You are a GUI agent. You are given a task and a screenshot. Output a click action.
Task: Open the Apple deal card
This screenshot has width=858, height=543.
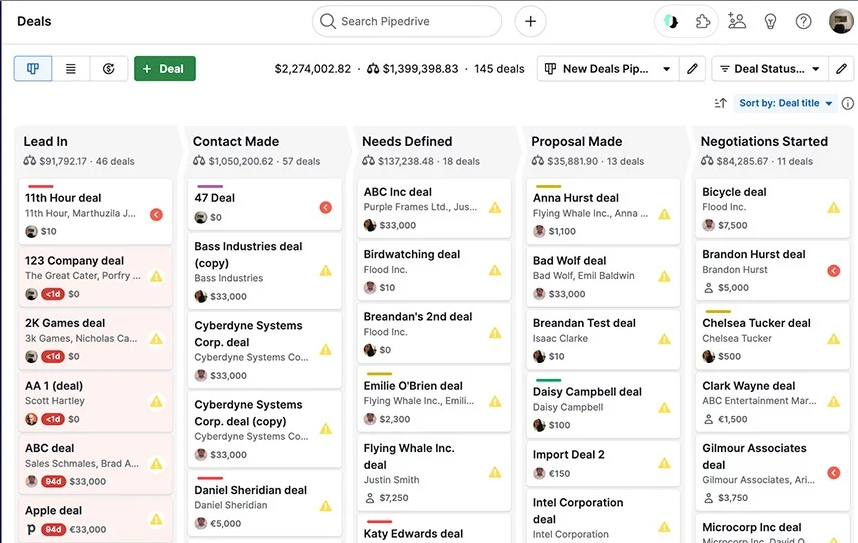point(95,520)
